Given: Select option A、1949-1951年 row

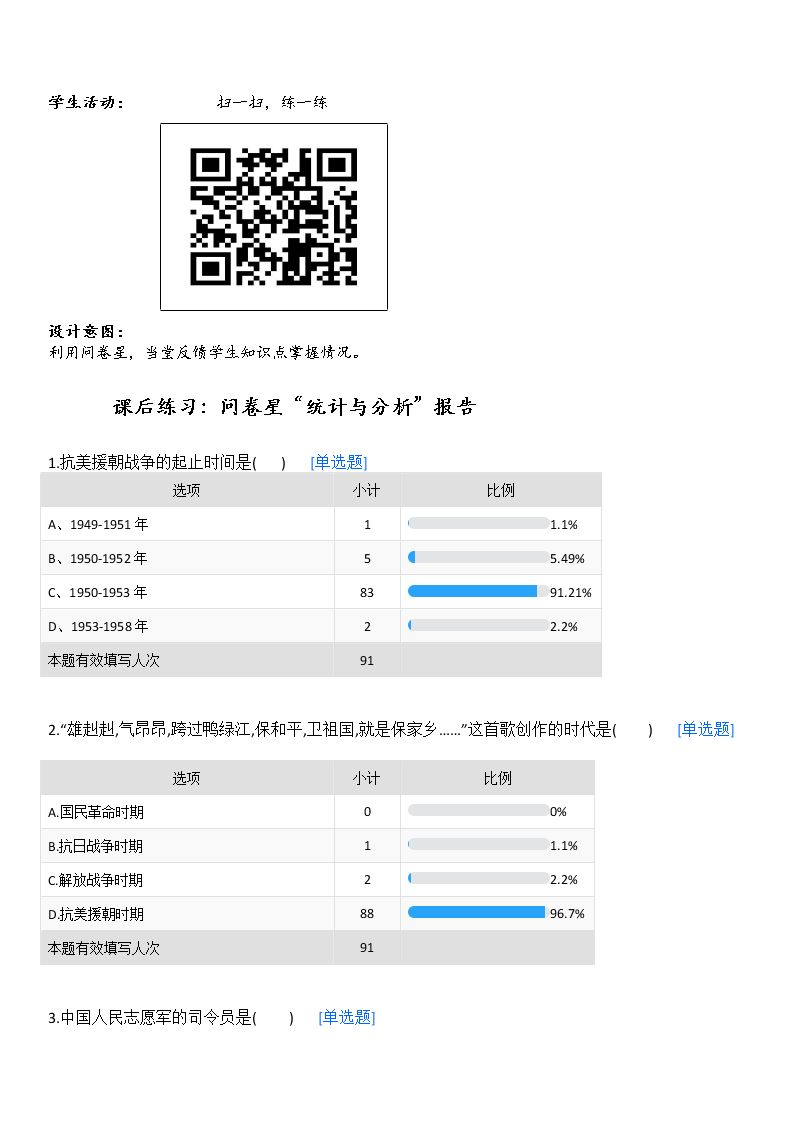Looking at the screenshot, I should click(x=321, y=524).
